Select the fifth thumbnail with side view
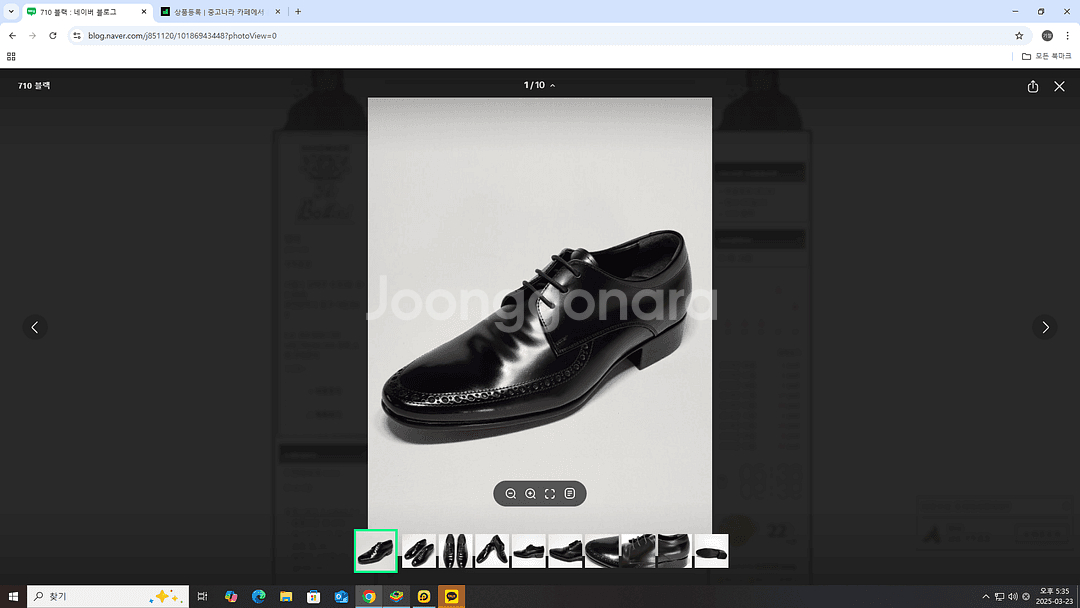This screenshot has width=1080, height=608. tap(528, 551)
